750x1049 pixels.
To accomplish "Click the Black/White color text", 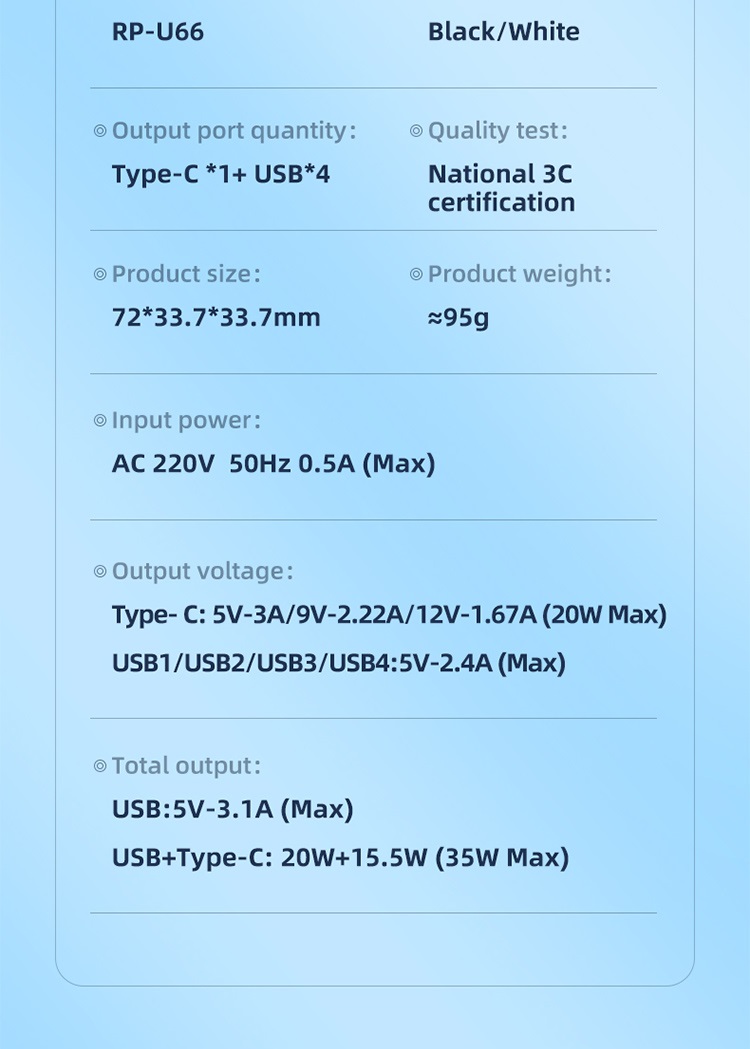I will click(x=503, y=32).
